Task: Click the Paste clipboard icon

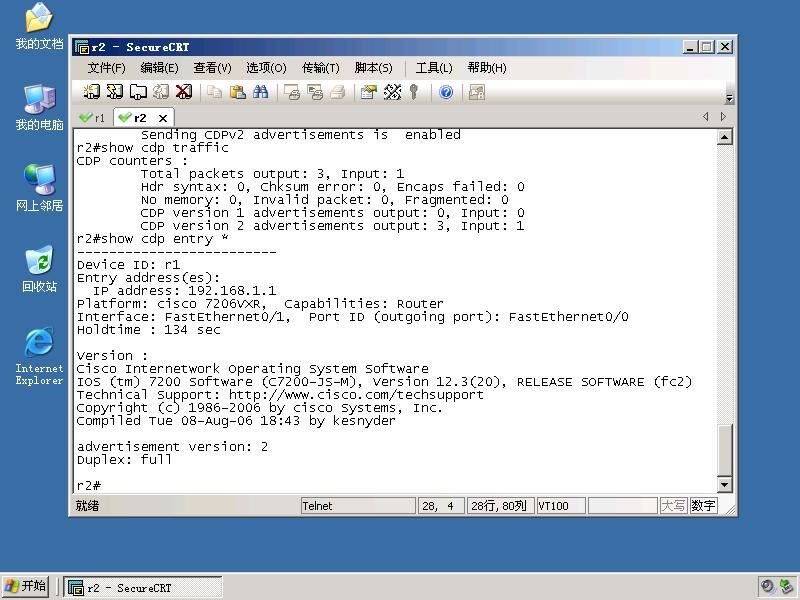Action: tap(237, 92)
